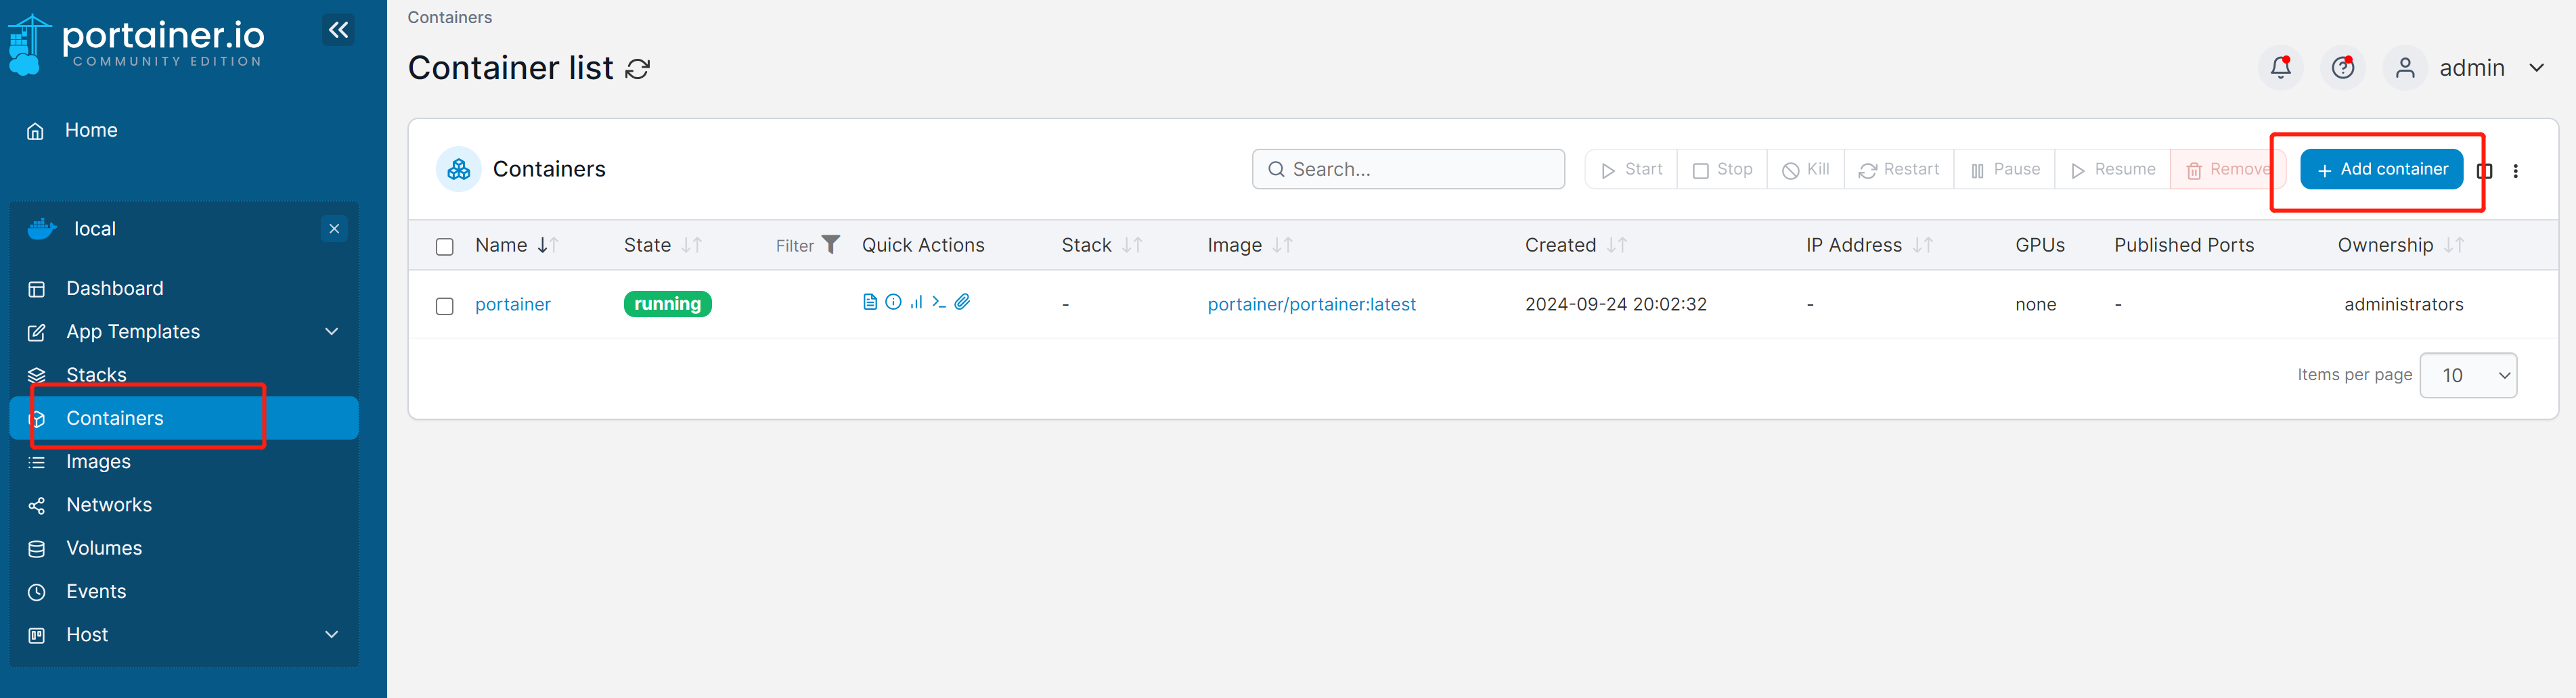Click the State filter funnel icon
Image resolution: width=2576 pixels, height=698 pixels.
click(x=830, y=245)
